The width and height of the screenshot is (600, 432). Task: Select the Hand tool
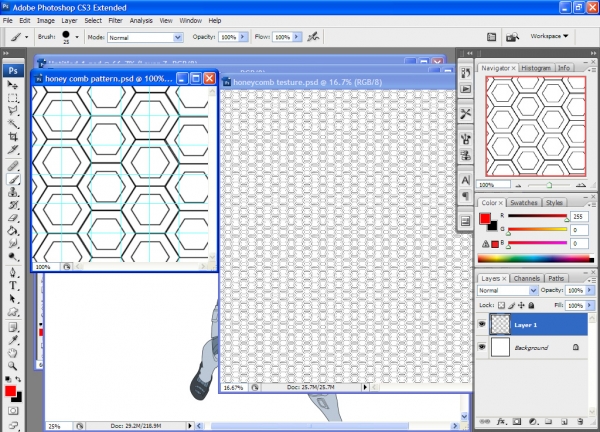pyautogui.click(x=13, y=353)
